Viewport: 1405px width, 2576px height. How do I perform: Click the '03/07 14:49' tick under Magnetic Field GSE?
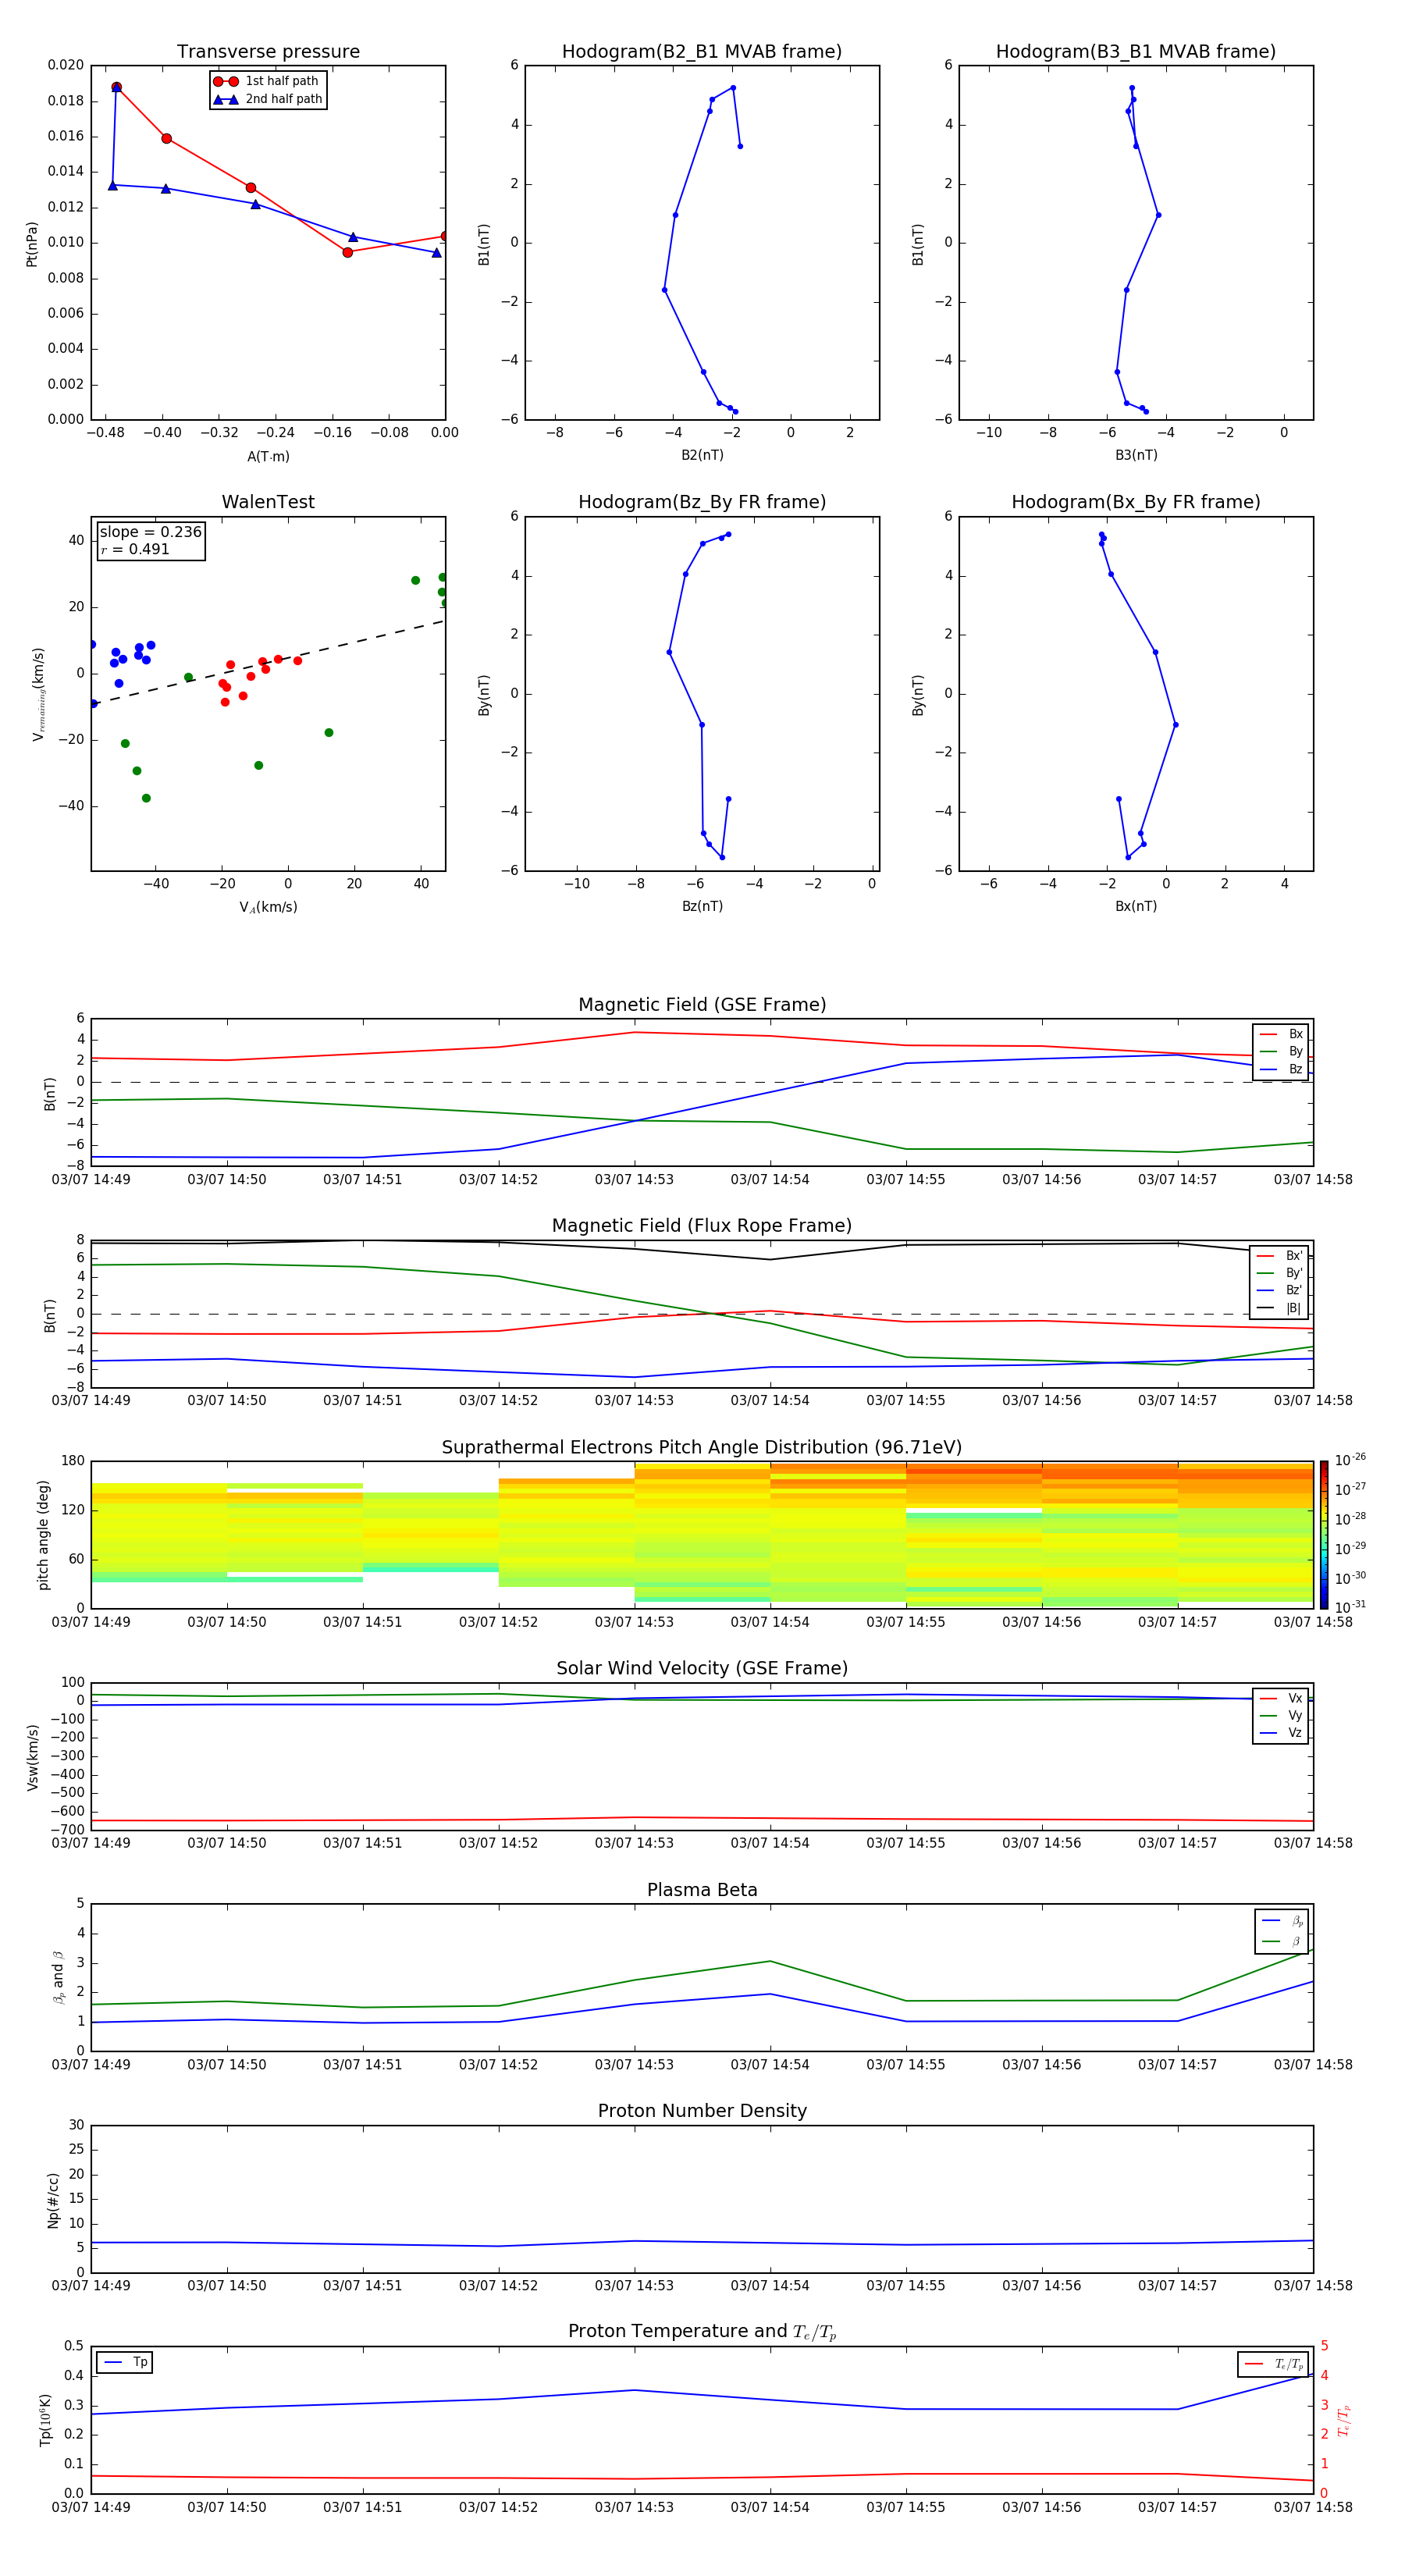91,1180
